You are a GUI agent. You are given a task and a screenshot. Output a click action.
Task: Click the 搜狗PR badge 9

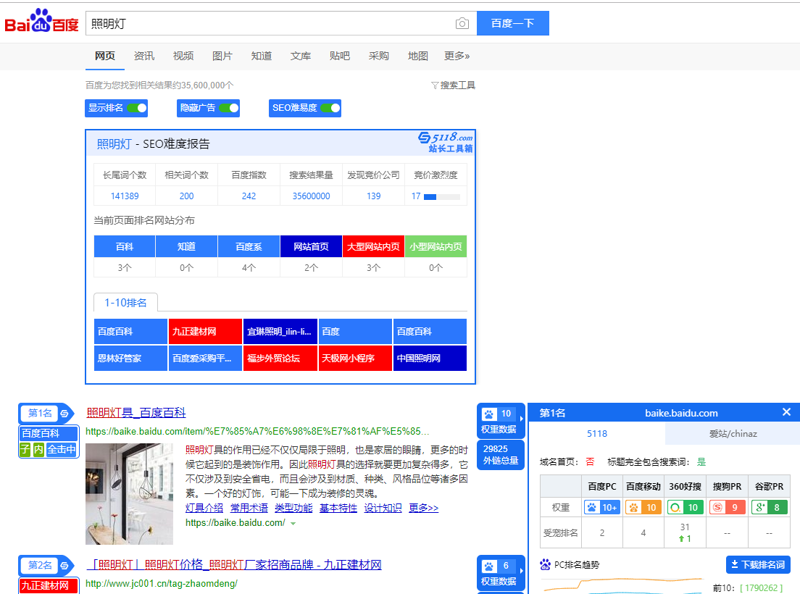click(x=727, y=507)
